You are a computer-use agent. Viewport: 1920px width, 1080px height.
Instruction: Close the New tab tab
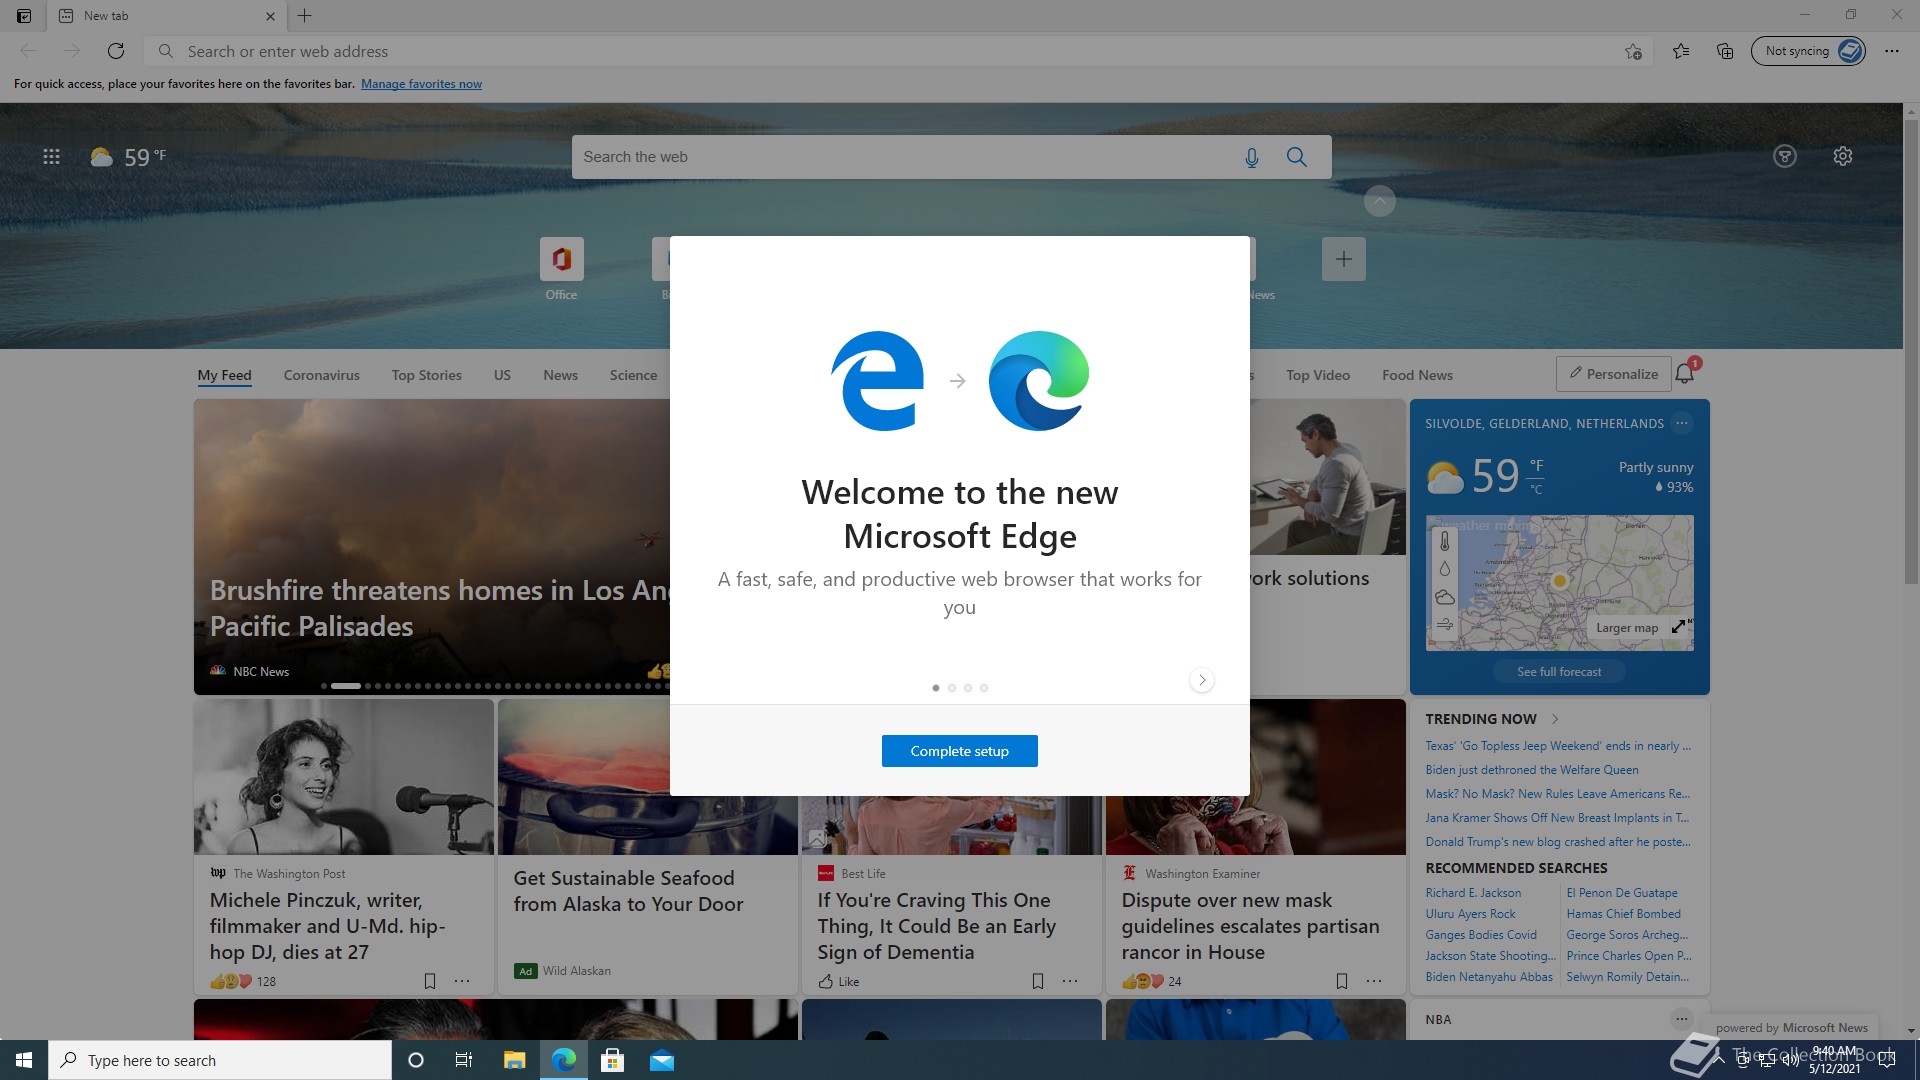tap(270, 16)
